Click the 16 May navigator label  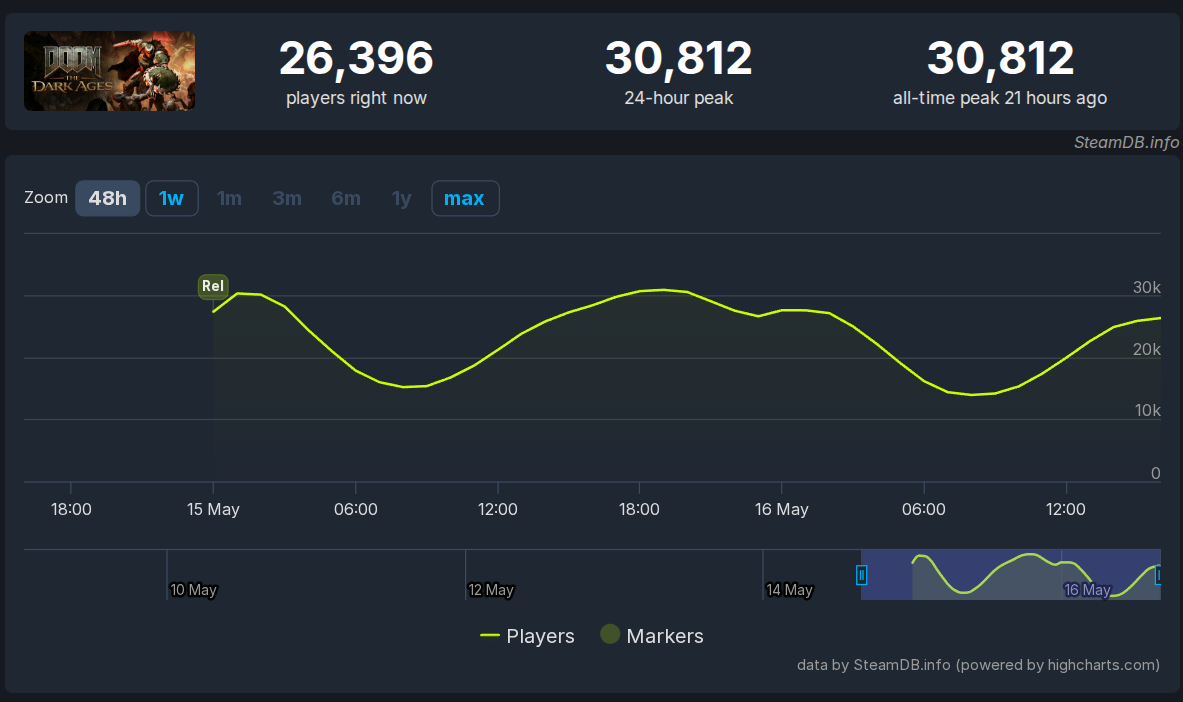tap(1087, 590)
